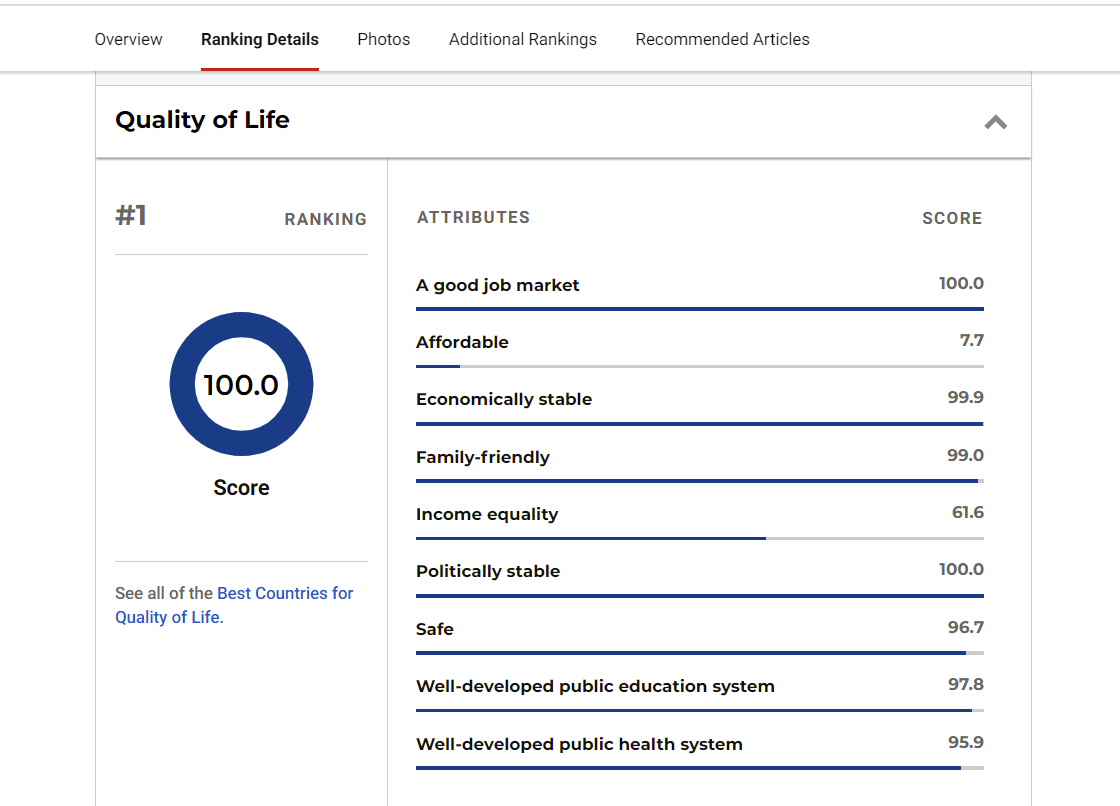This screenshot has width=1120, height=806.
Task: Open Recommended Articles tab
Action: pos(723,39)
